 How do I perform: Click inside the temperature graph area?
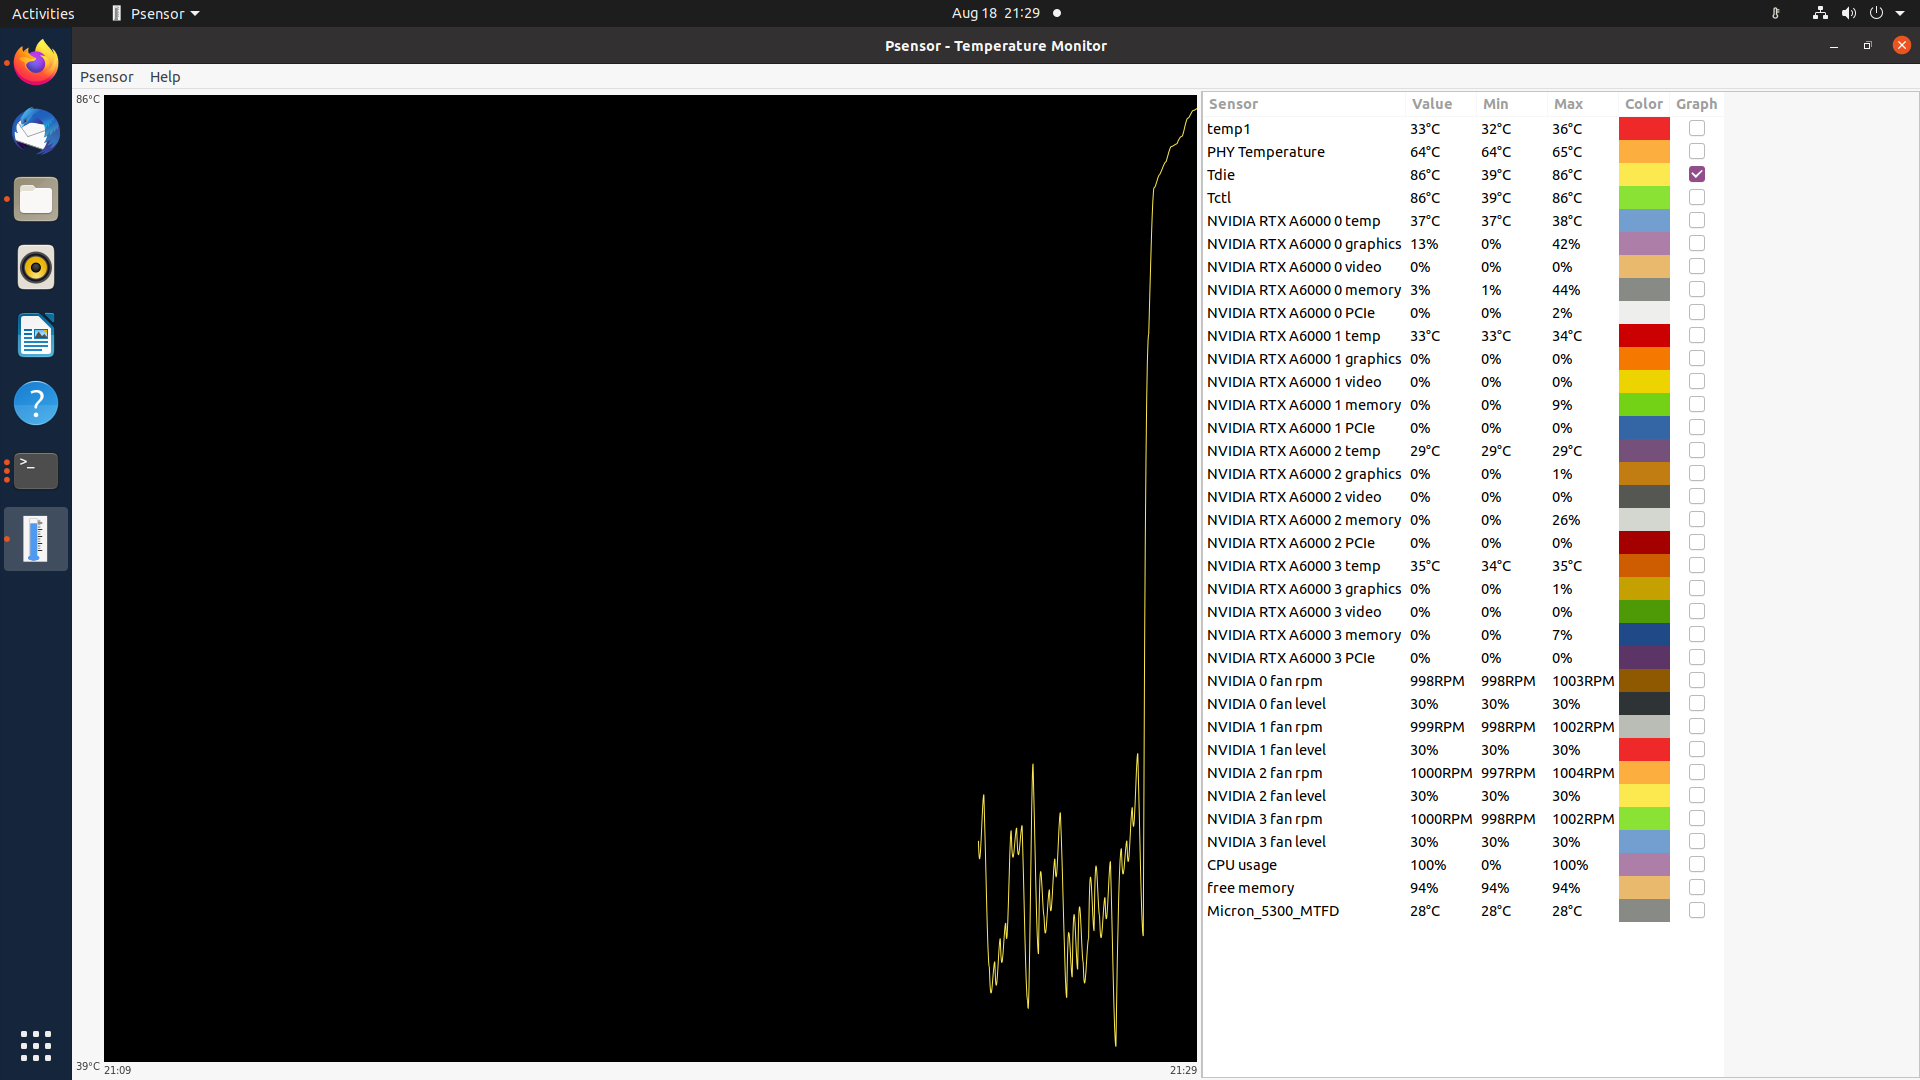pyautogui.click(x=650, y=578)
